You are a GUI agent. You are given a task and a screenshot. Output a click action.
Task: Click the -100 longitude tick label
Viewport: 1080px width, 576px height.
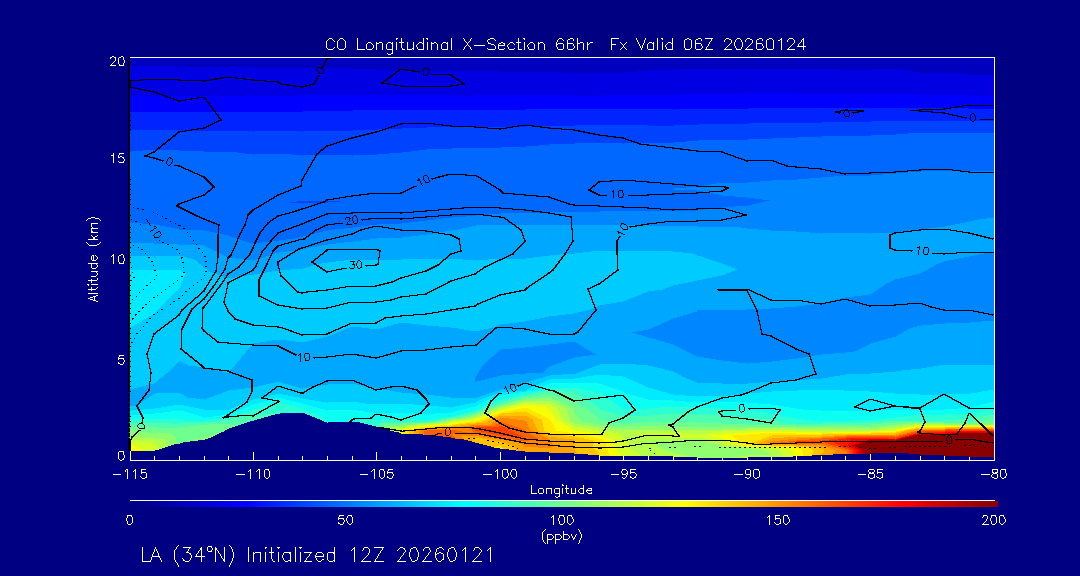(500, 475)
